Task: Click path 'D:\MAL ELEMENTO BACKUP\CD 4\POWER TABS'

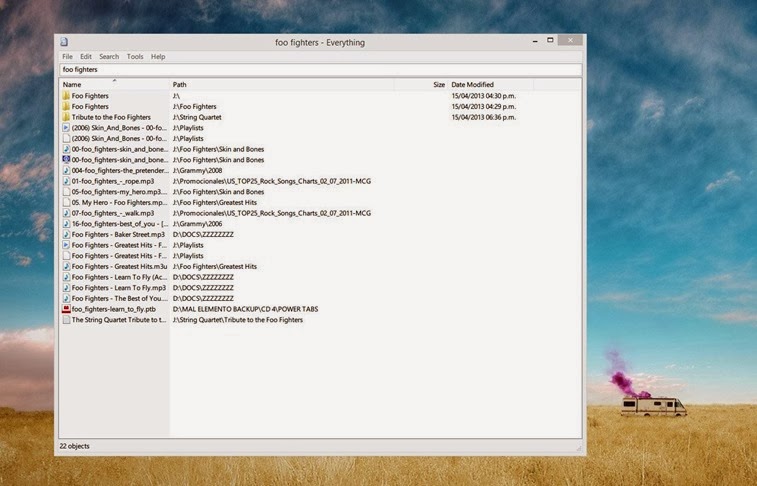Action: (x=245, y=309)
